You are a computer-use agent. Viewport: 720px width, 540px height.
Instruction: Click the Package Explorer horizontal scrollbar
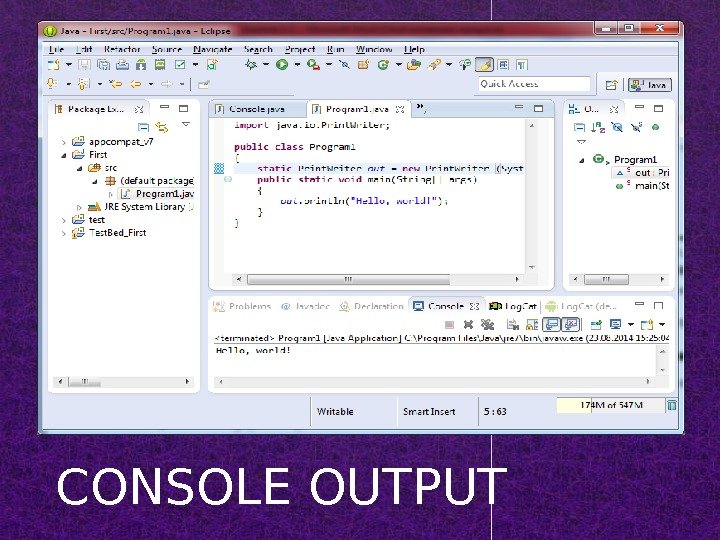(x=84, y=382)
